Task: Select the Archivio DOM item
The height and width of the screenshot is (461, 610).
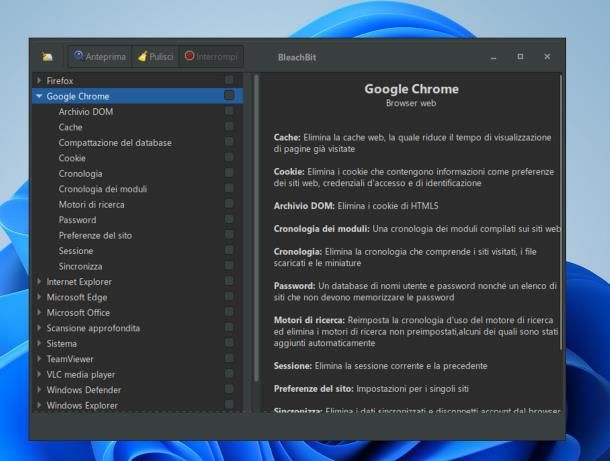Action: coord(86,112)
